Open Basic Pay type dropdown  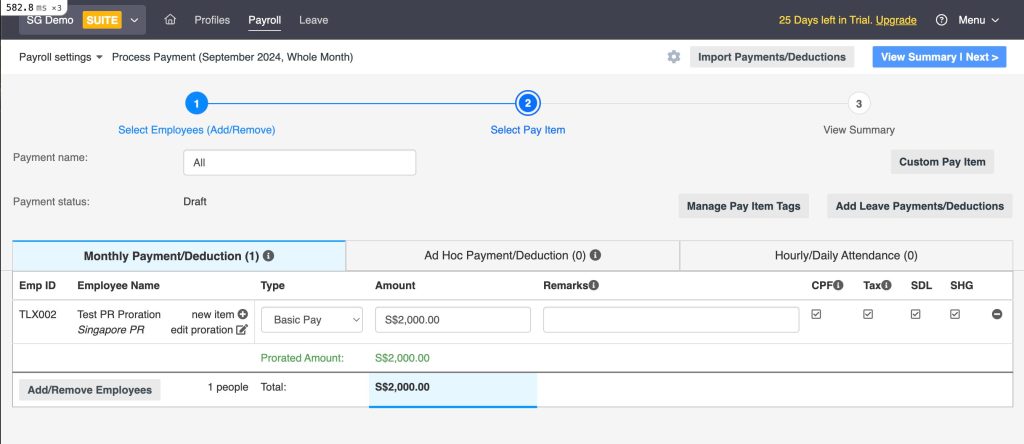point(312,320)
